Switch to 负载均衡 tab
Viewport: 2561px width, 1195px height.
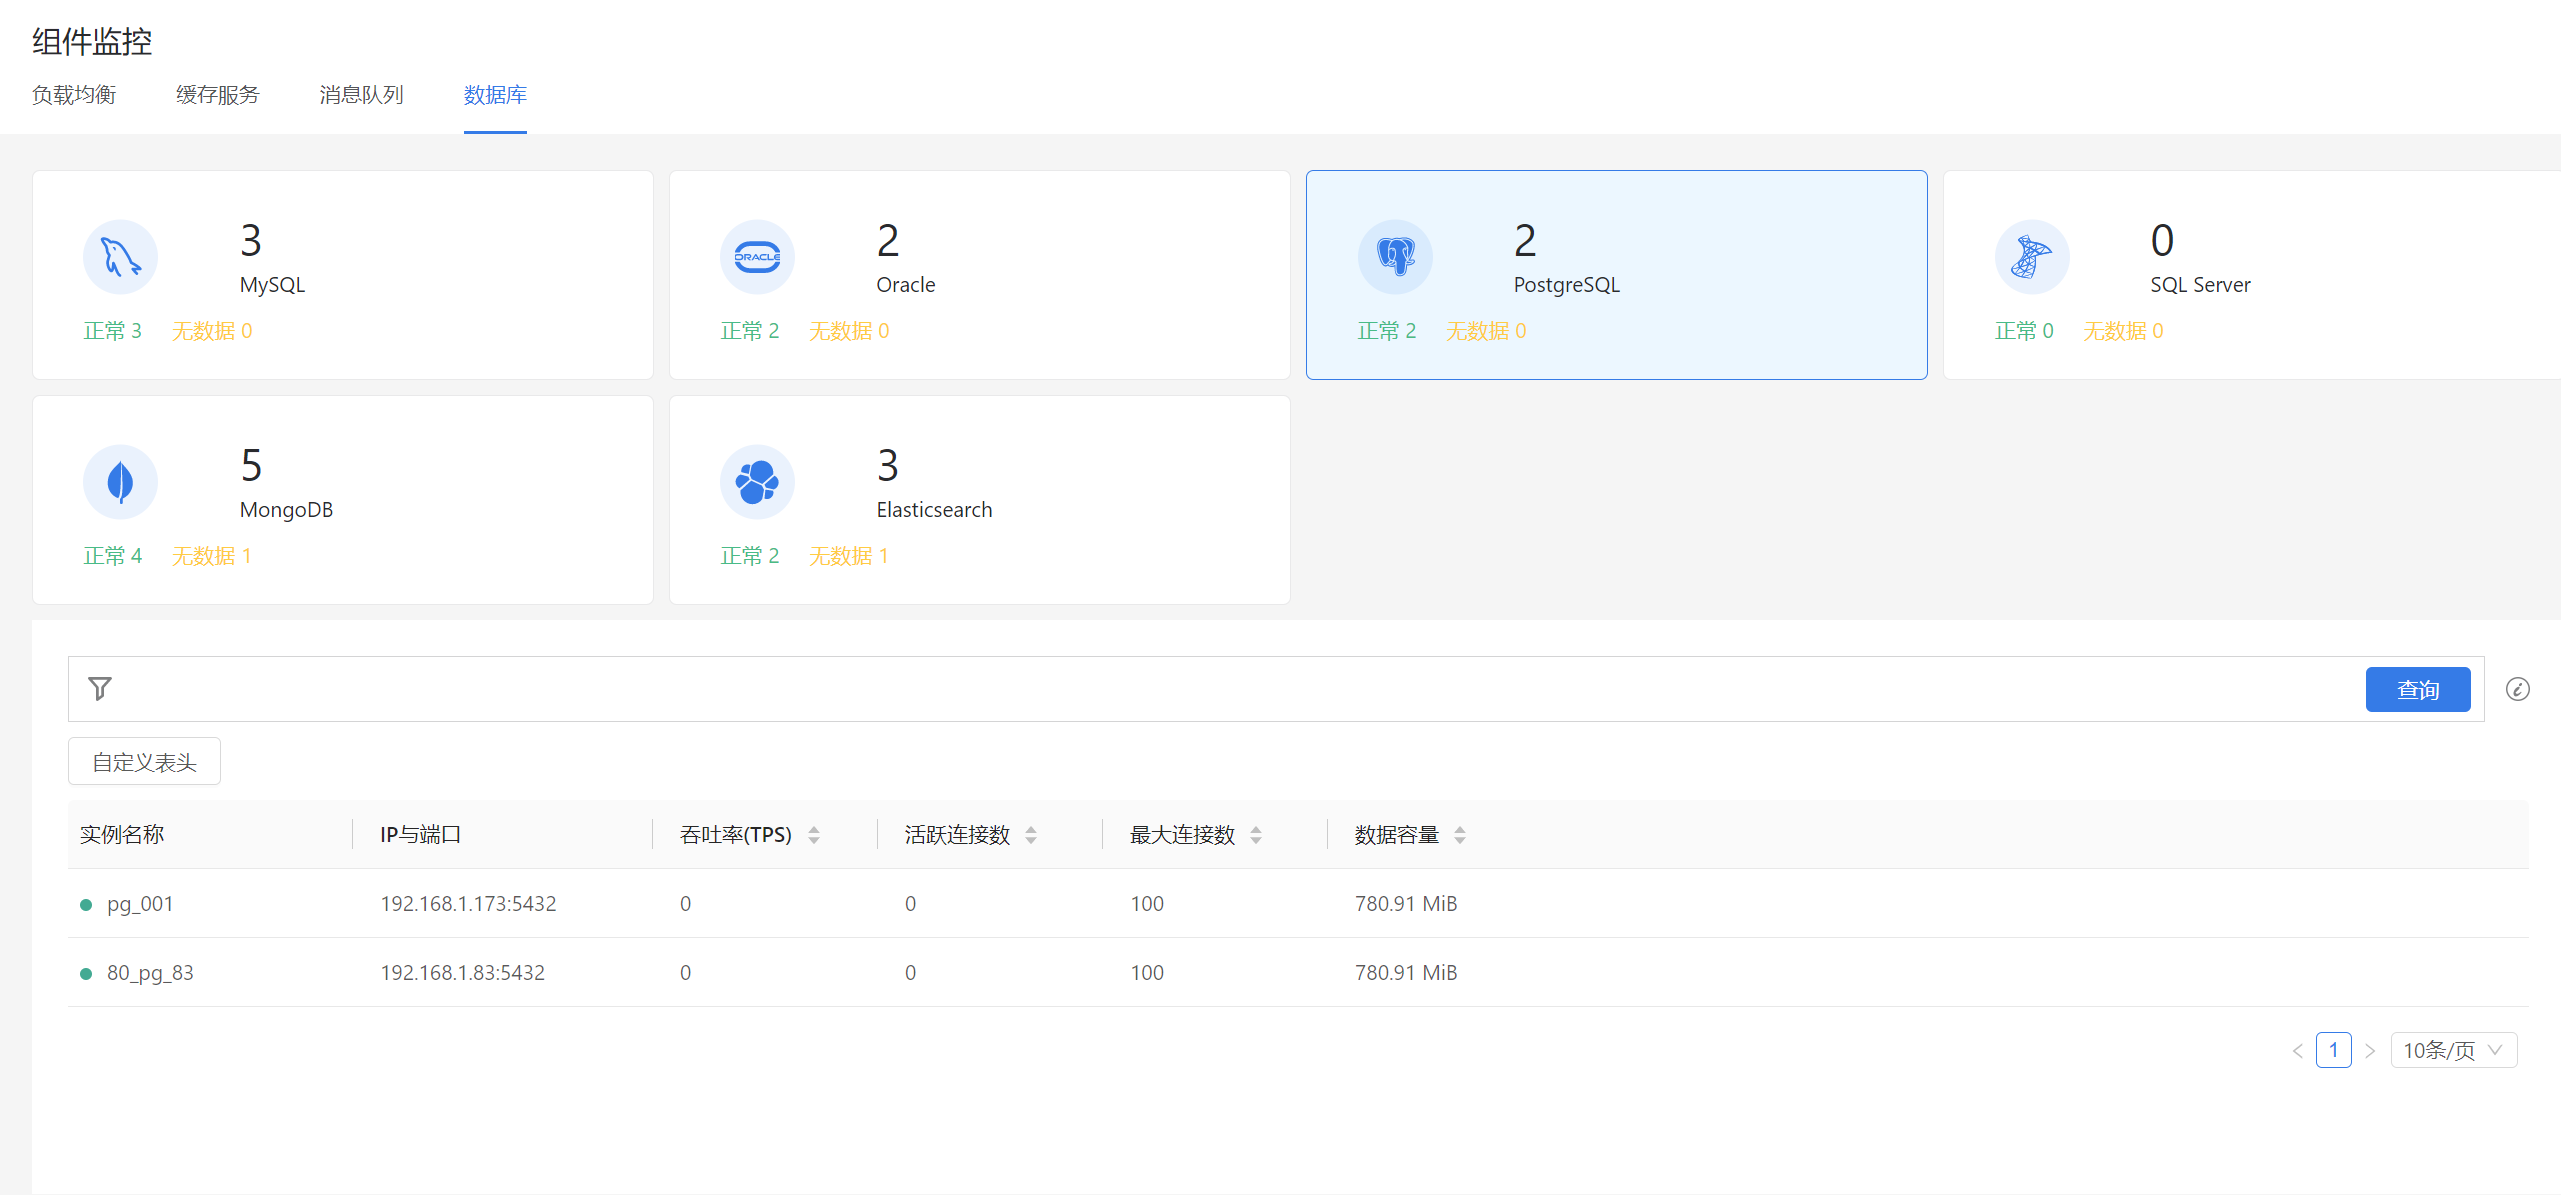point(74,95)
